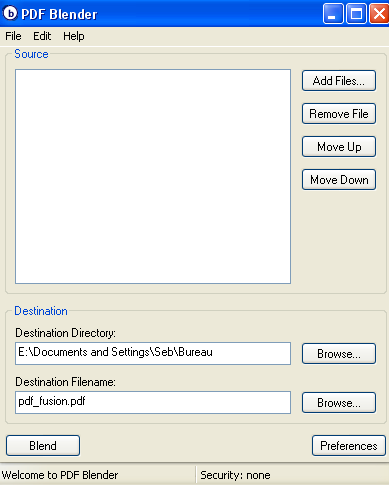389x485 pixels.
Task: Open the File menu
Action: [x=13, y=36]
